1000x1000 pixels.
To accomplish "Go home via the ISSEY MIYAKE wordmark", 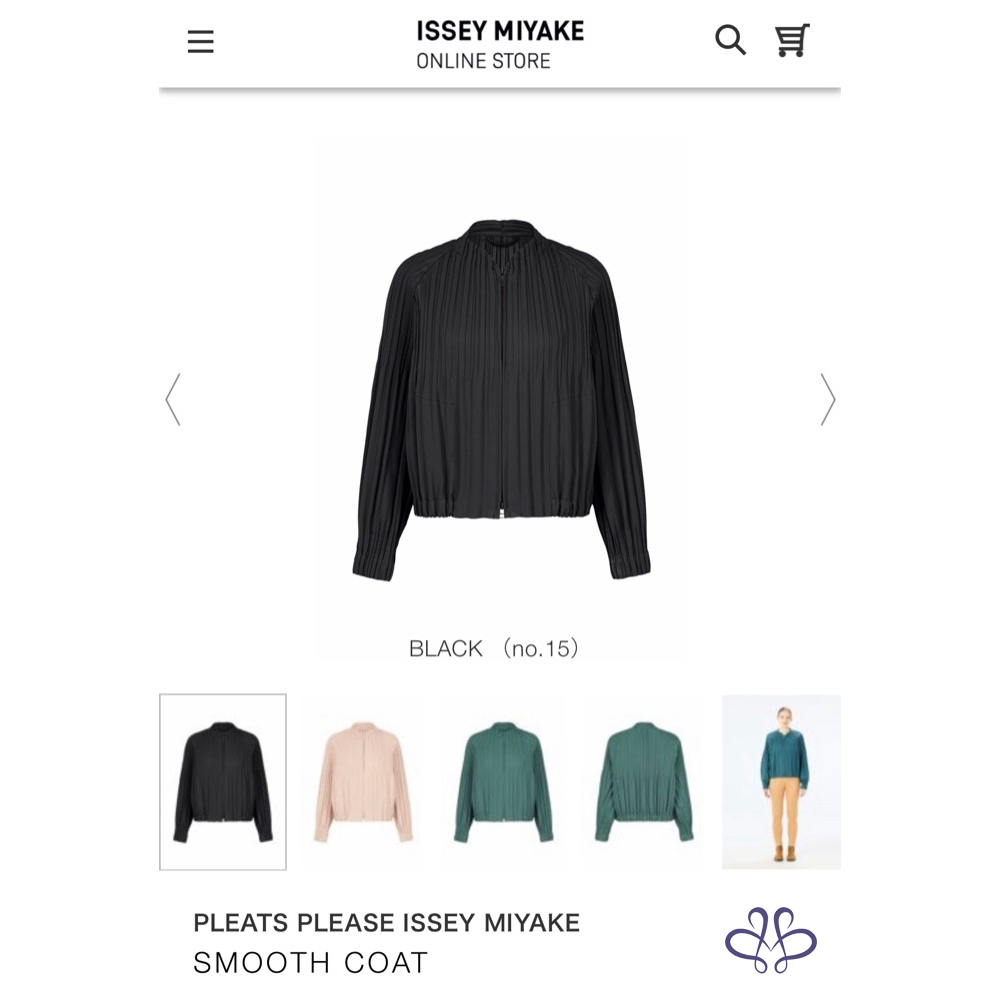I will click(500, 31).
